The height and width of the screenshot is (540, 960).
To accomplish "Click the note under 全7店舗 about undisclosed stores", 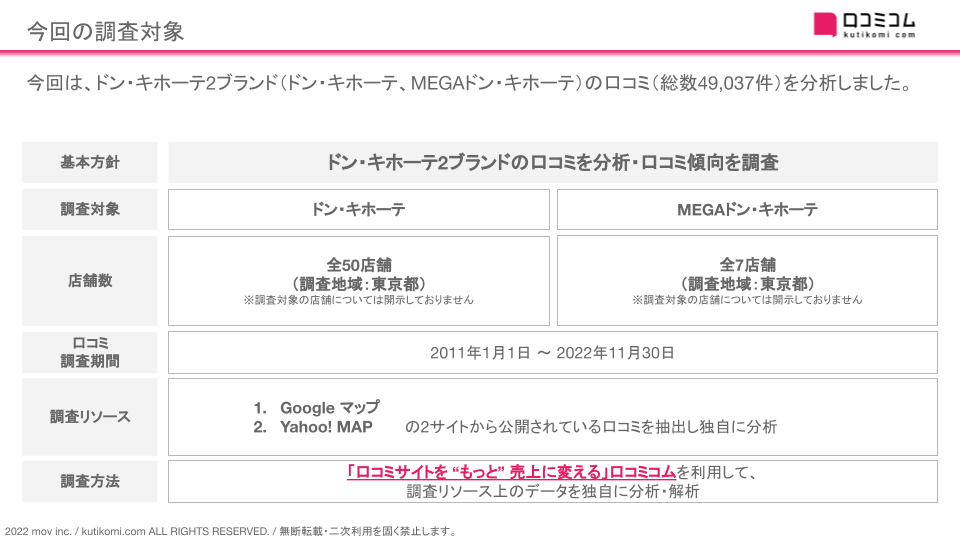I will tap(748, 300).
